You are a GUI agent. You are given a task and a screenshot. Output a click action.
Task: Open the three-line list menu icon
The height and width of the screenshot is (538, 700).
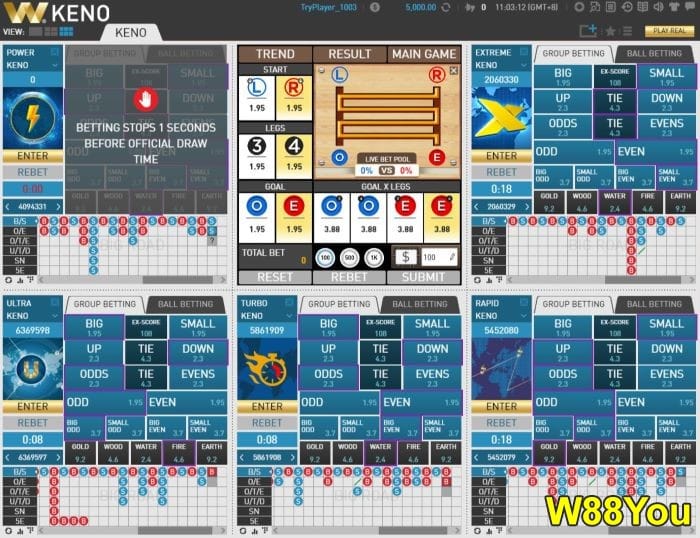point(628,31)
